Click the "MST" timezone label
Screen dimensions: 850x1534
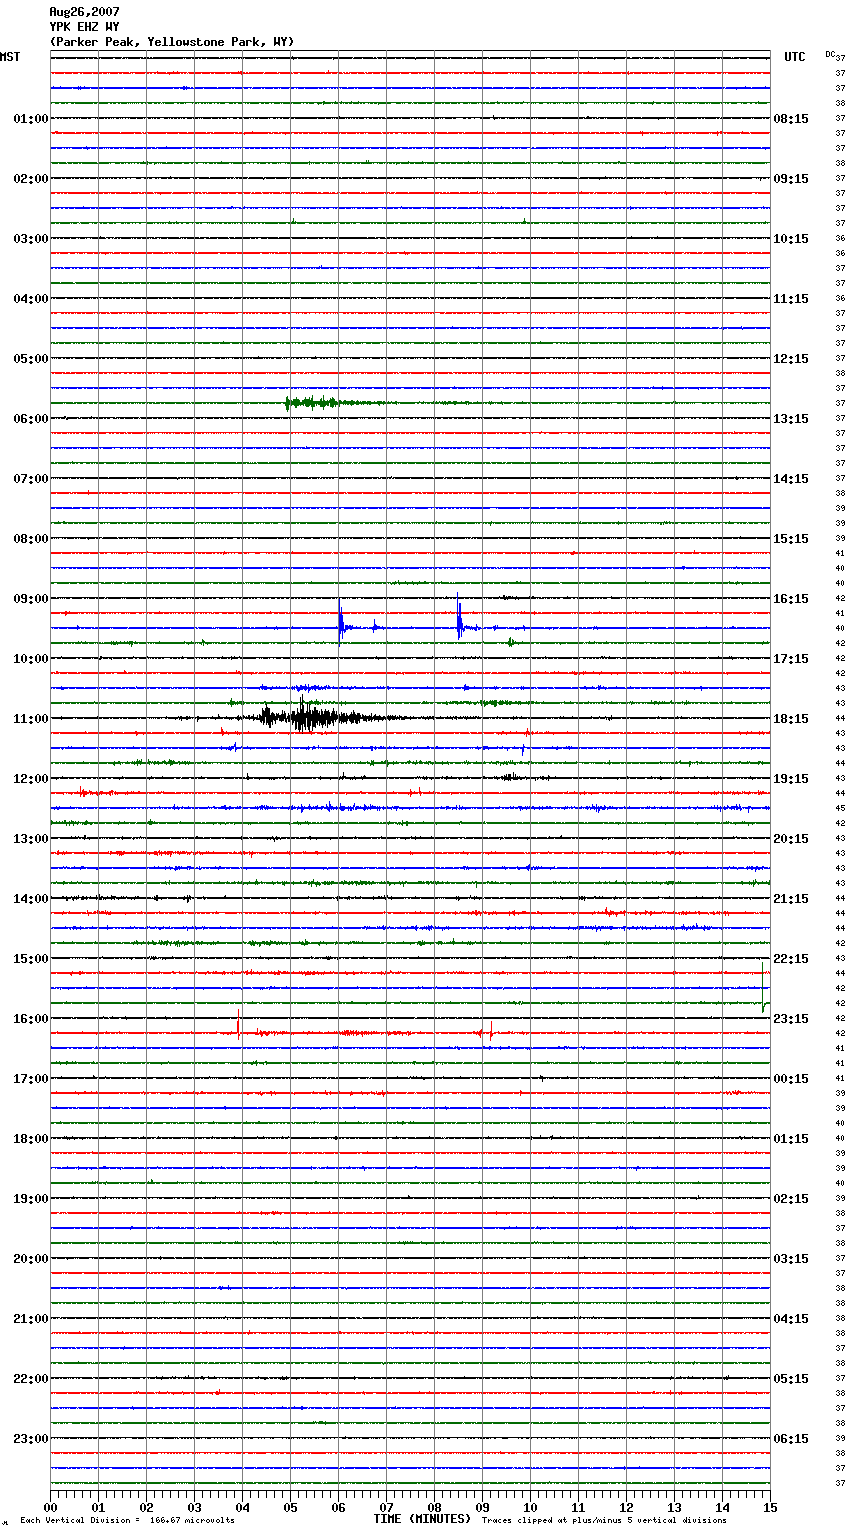pyautogui.click(x=10, y=57)
